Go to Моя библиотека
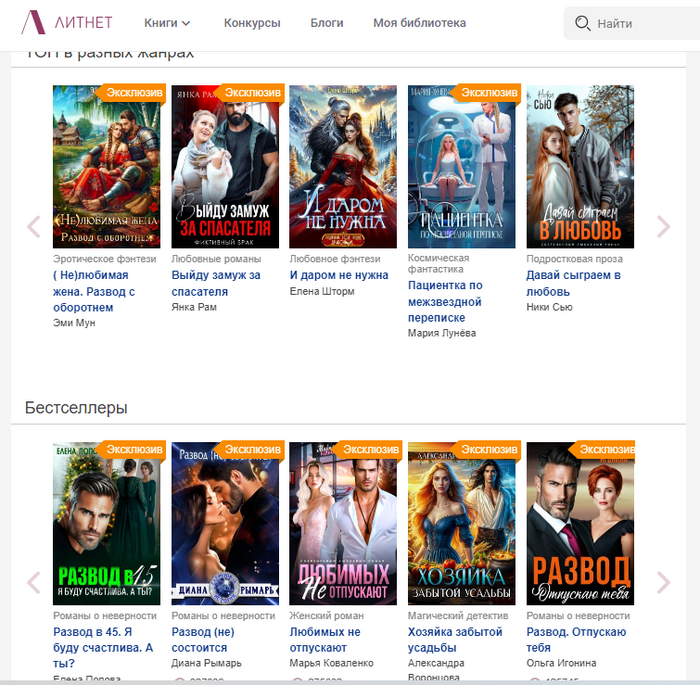Screen dimensions: 700x685 click(x=420, y=23)
